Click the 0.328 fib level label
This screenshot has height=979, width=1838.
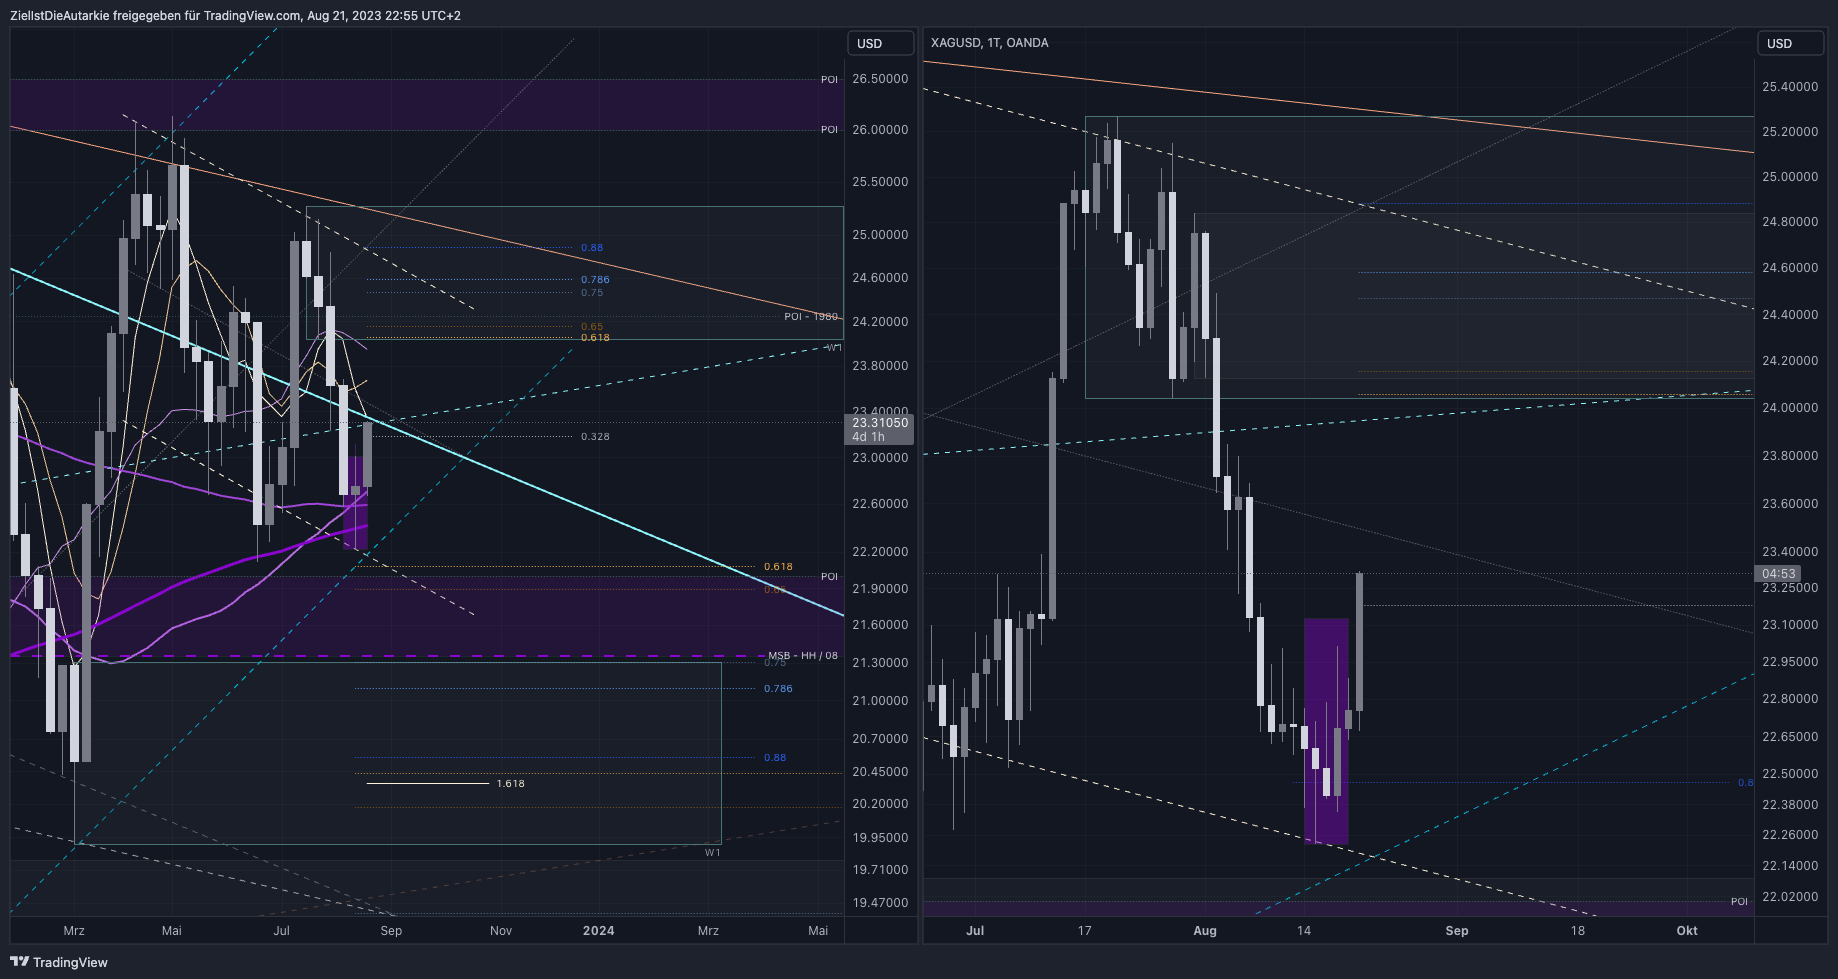point(595,437)
